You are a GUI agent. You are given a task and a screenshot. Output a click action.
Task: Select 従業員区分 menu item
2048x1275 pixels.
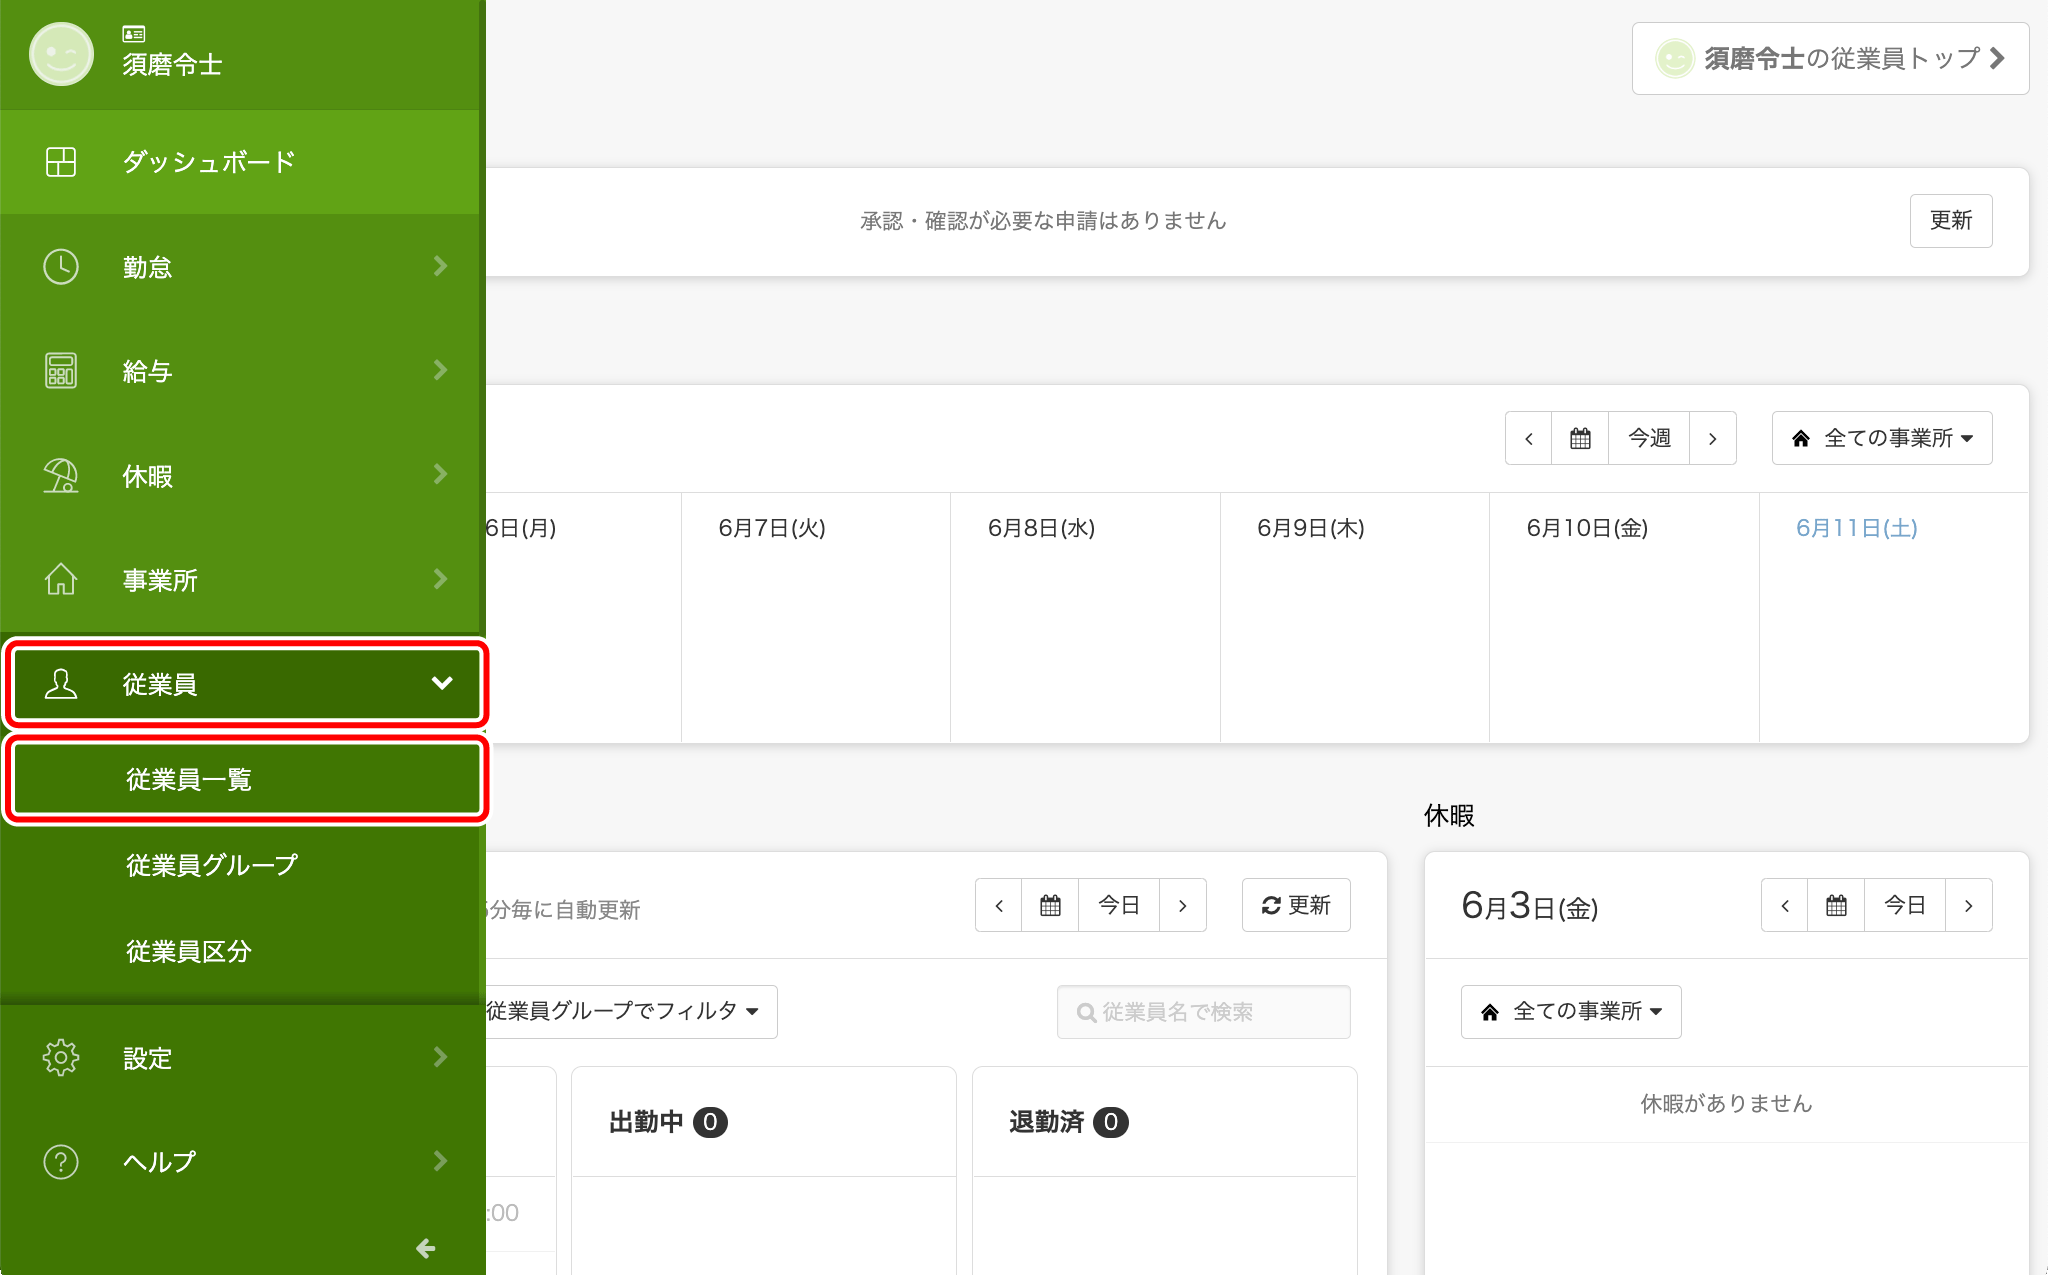coord(189,951)
